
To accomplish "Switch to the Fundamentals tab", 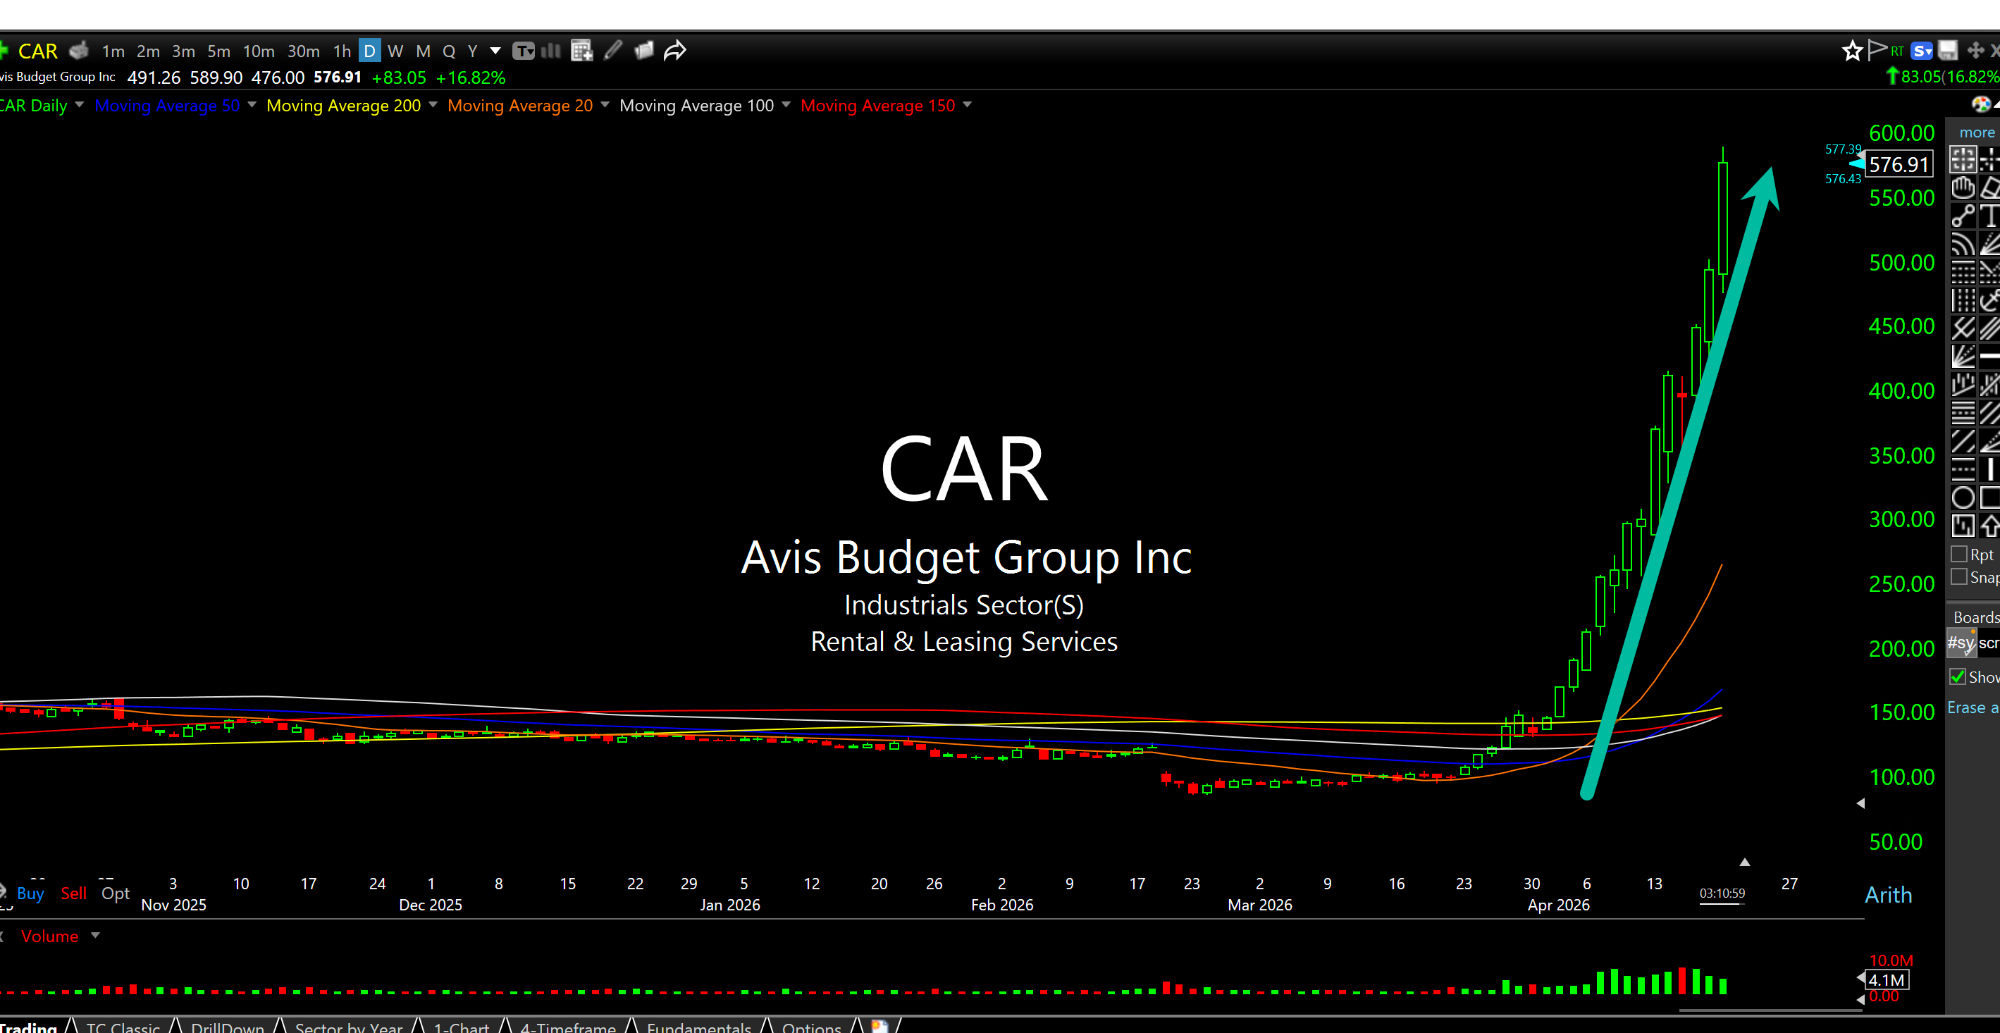I will [698, 1026].
